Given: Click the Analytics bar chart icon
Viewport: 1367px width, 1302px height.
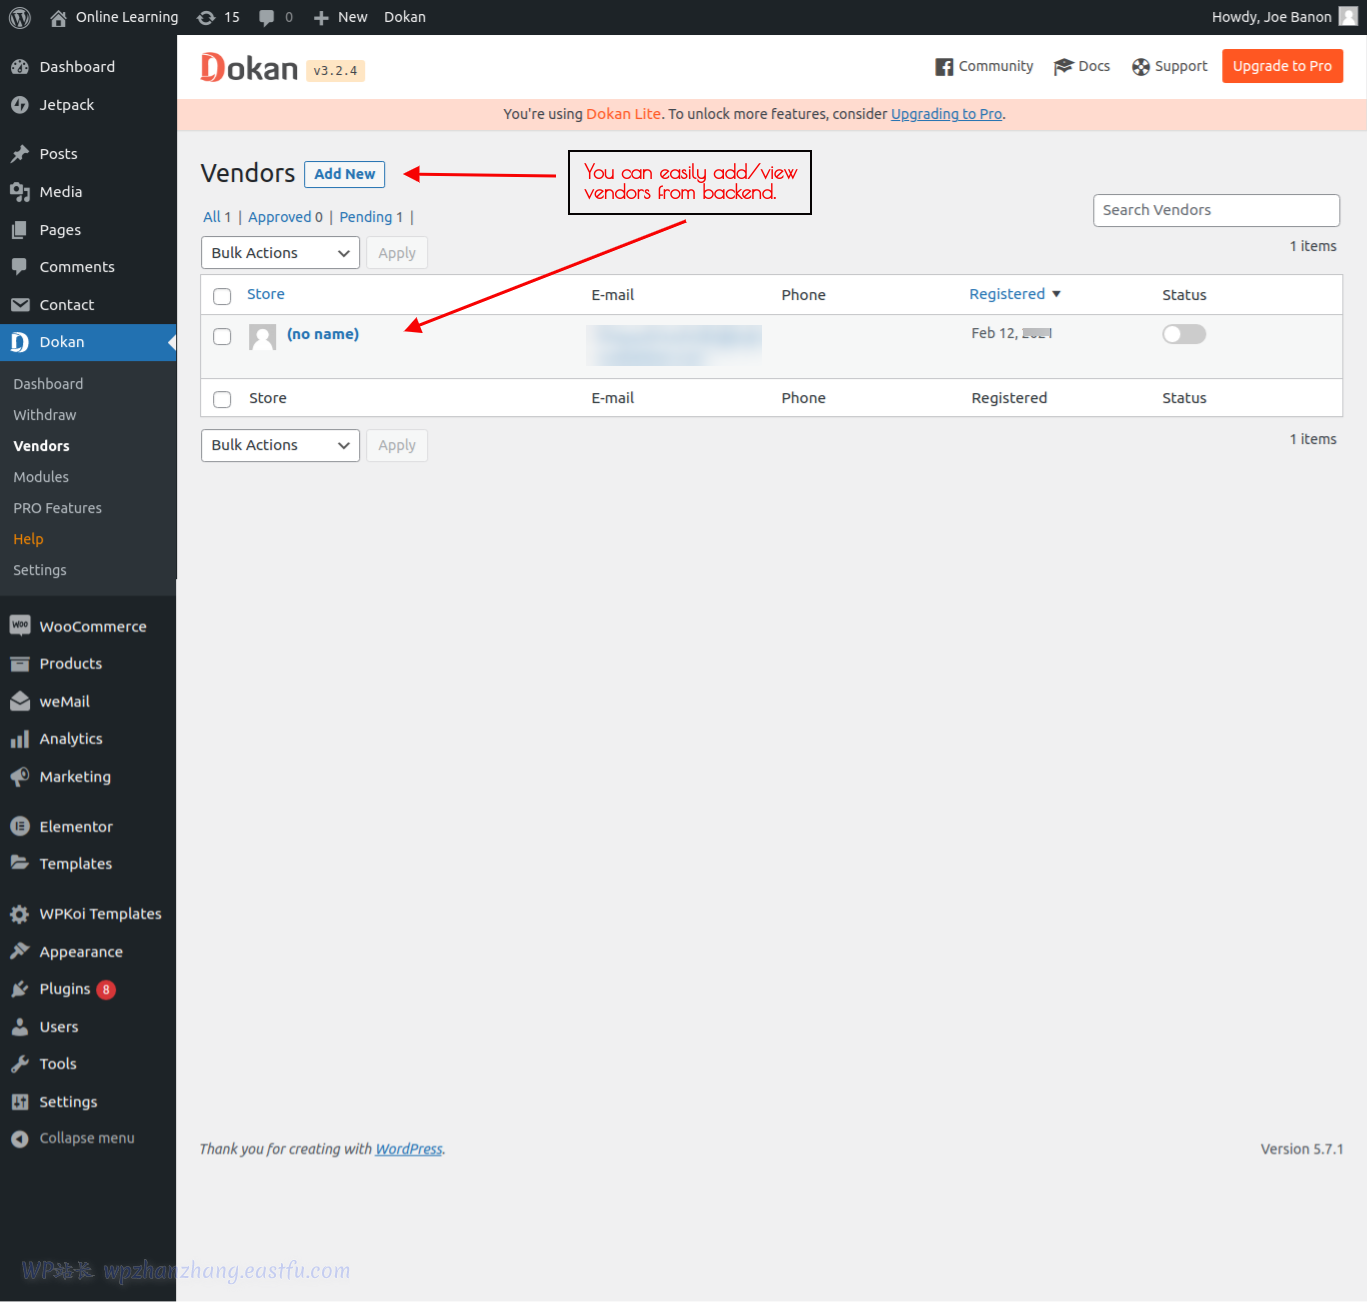Looking at the screenshot, I should (x=20, y=739).
